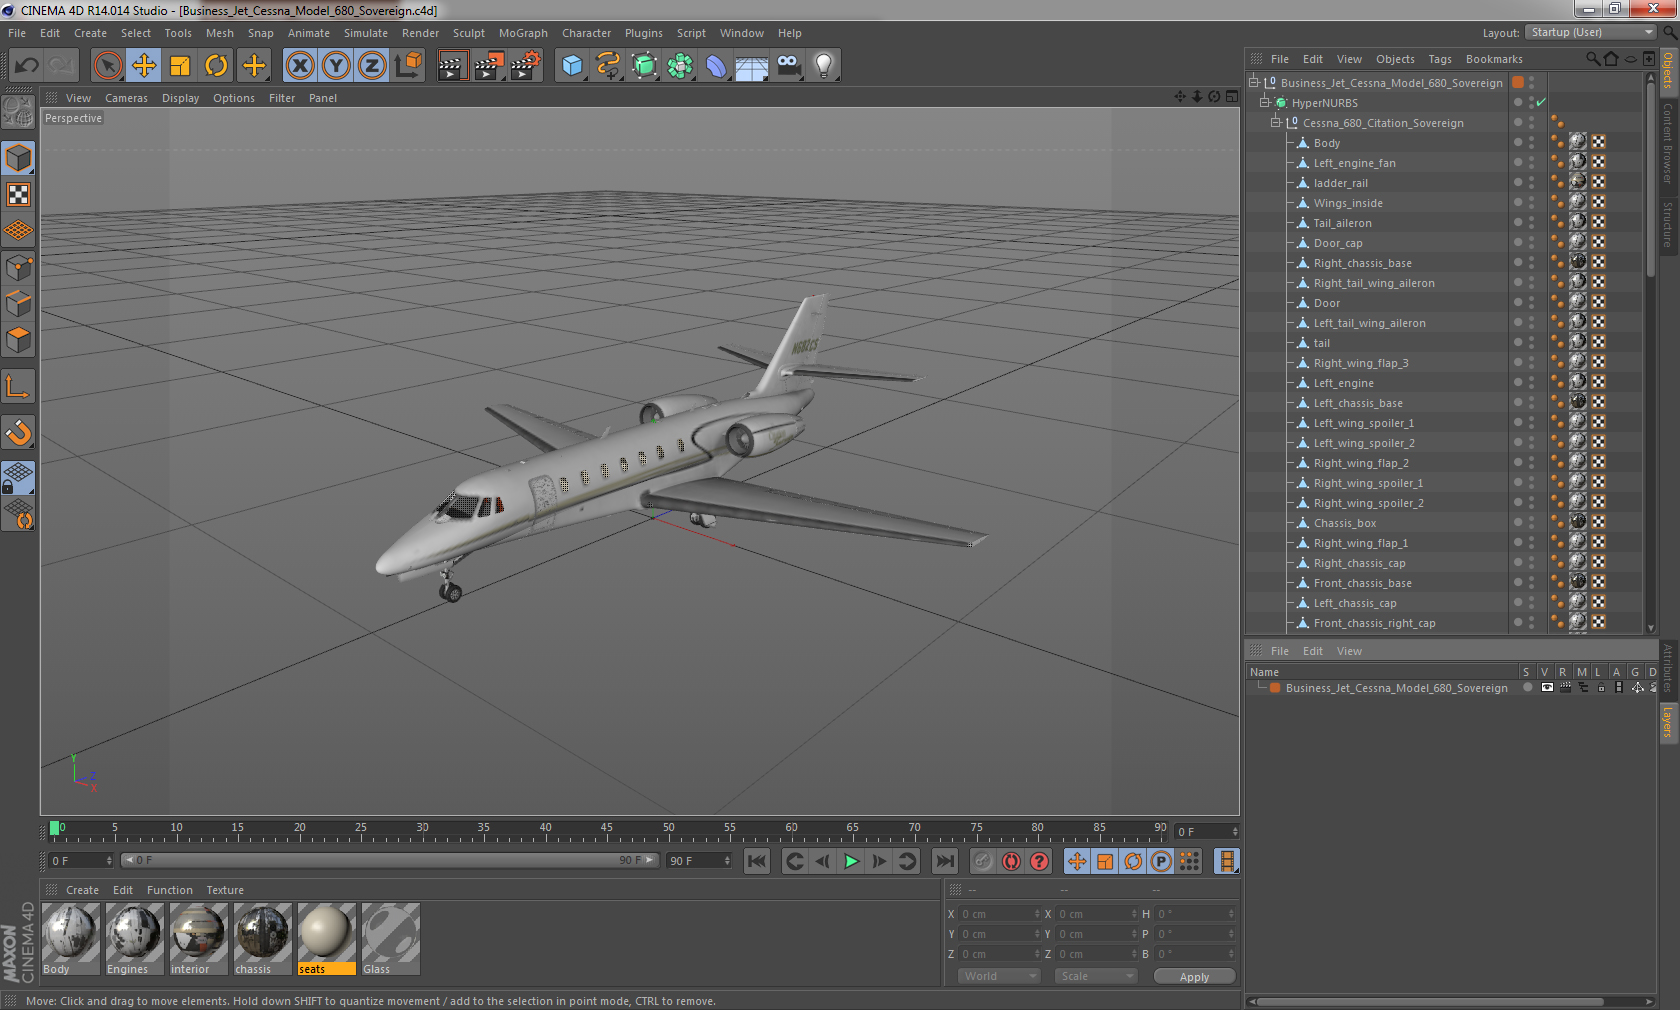
Task: Collapse Cessna_680_Citation_Sovereign group
Action: [x=1275, y=122]
